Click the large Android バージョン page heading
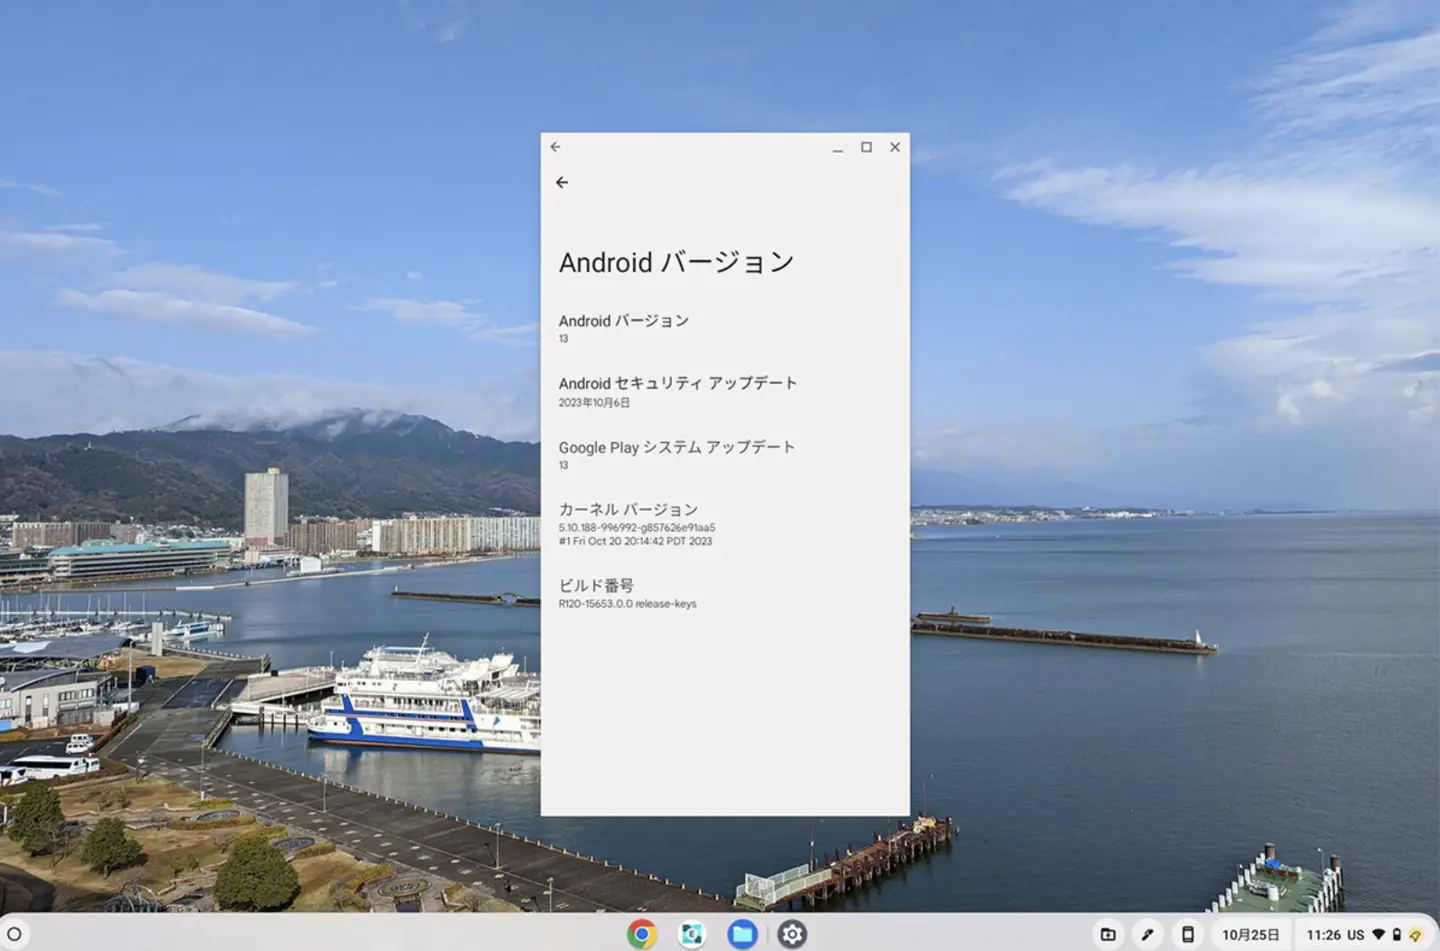Viewport: 1440px width, 951px height. click(676, 263)
